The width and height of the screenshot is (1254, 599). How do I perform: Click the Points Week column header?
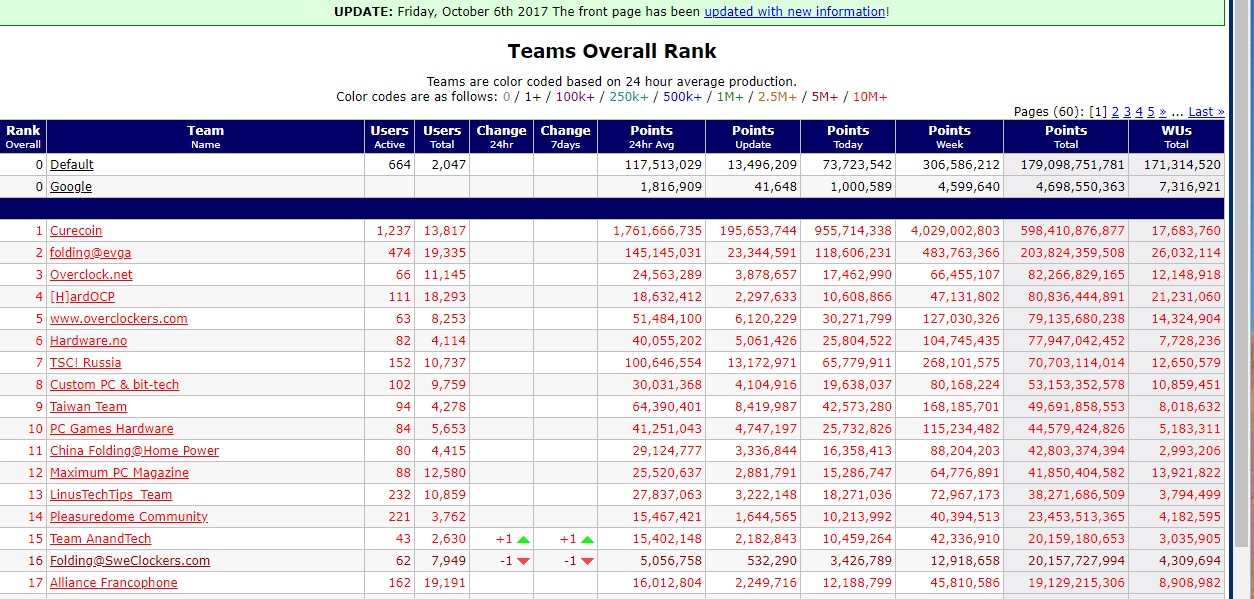(x=949, y=137)
